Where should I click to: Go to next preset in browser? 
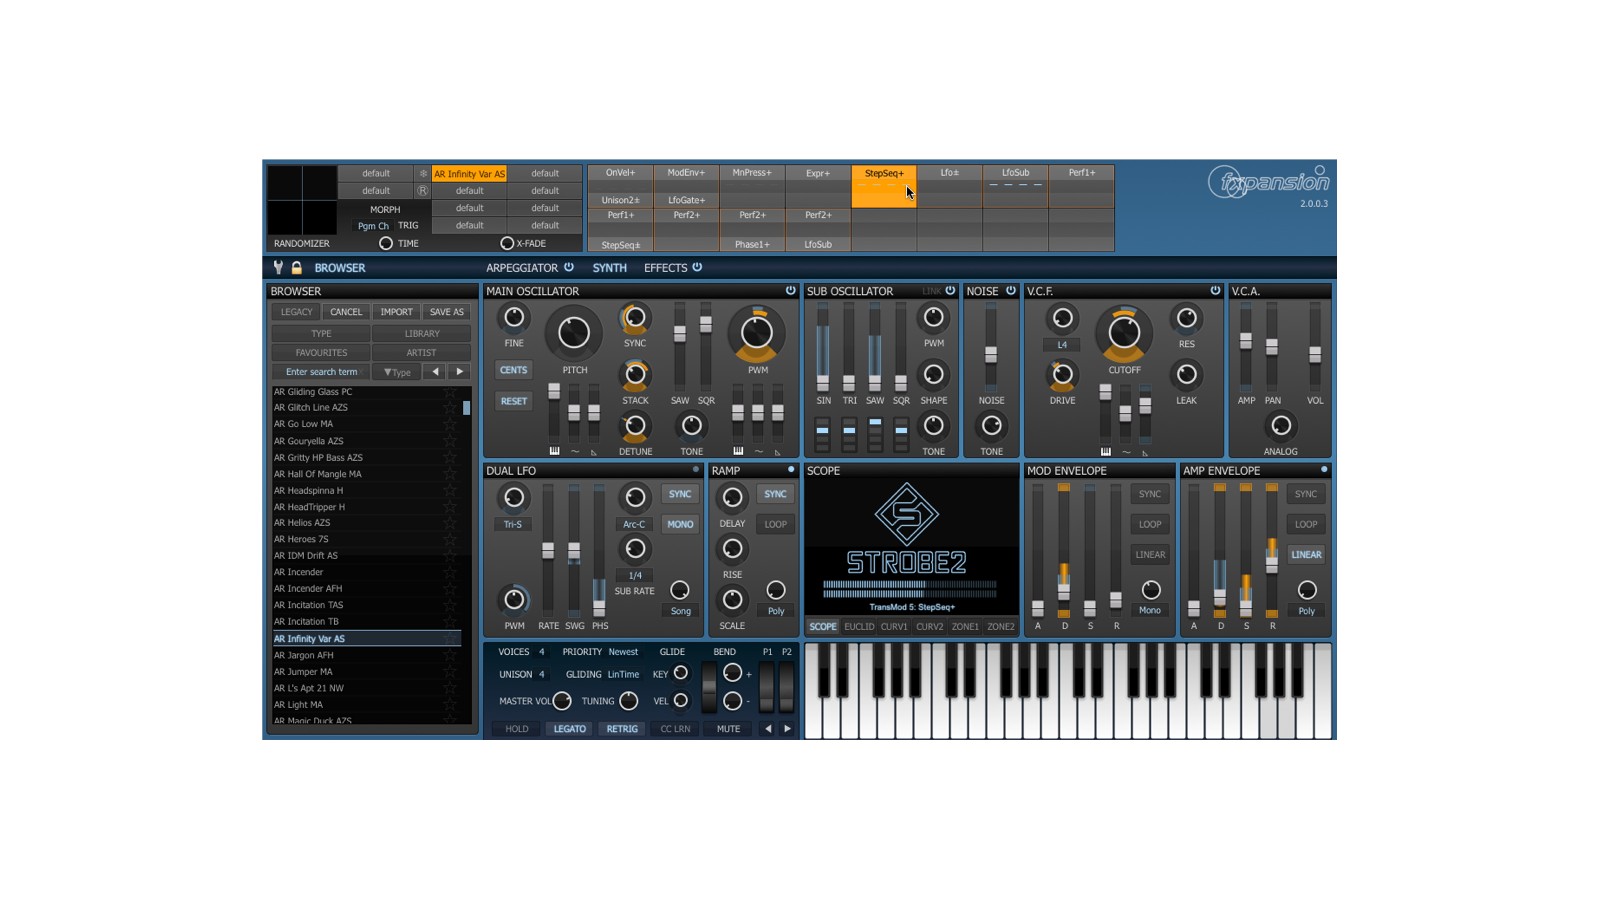(x=460, y=372)
